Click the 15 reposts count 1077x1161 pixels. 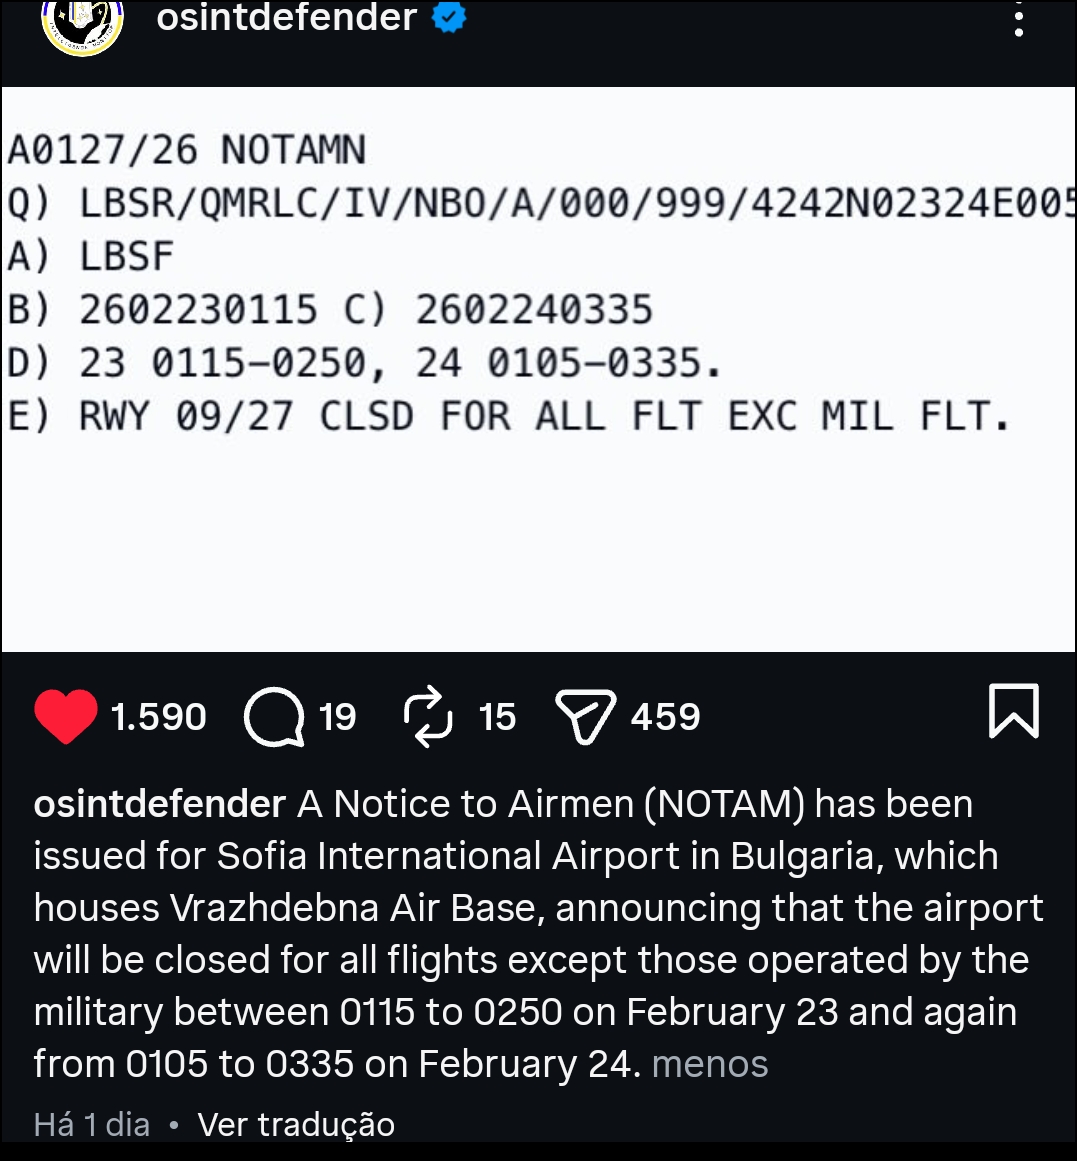click(496, 717)
